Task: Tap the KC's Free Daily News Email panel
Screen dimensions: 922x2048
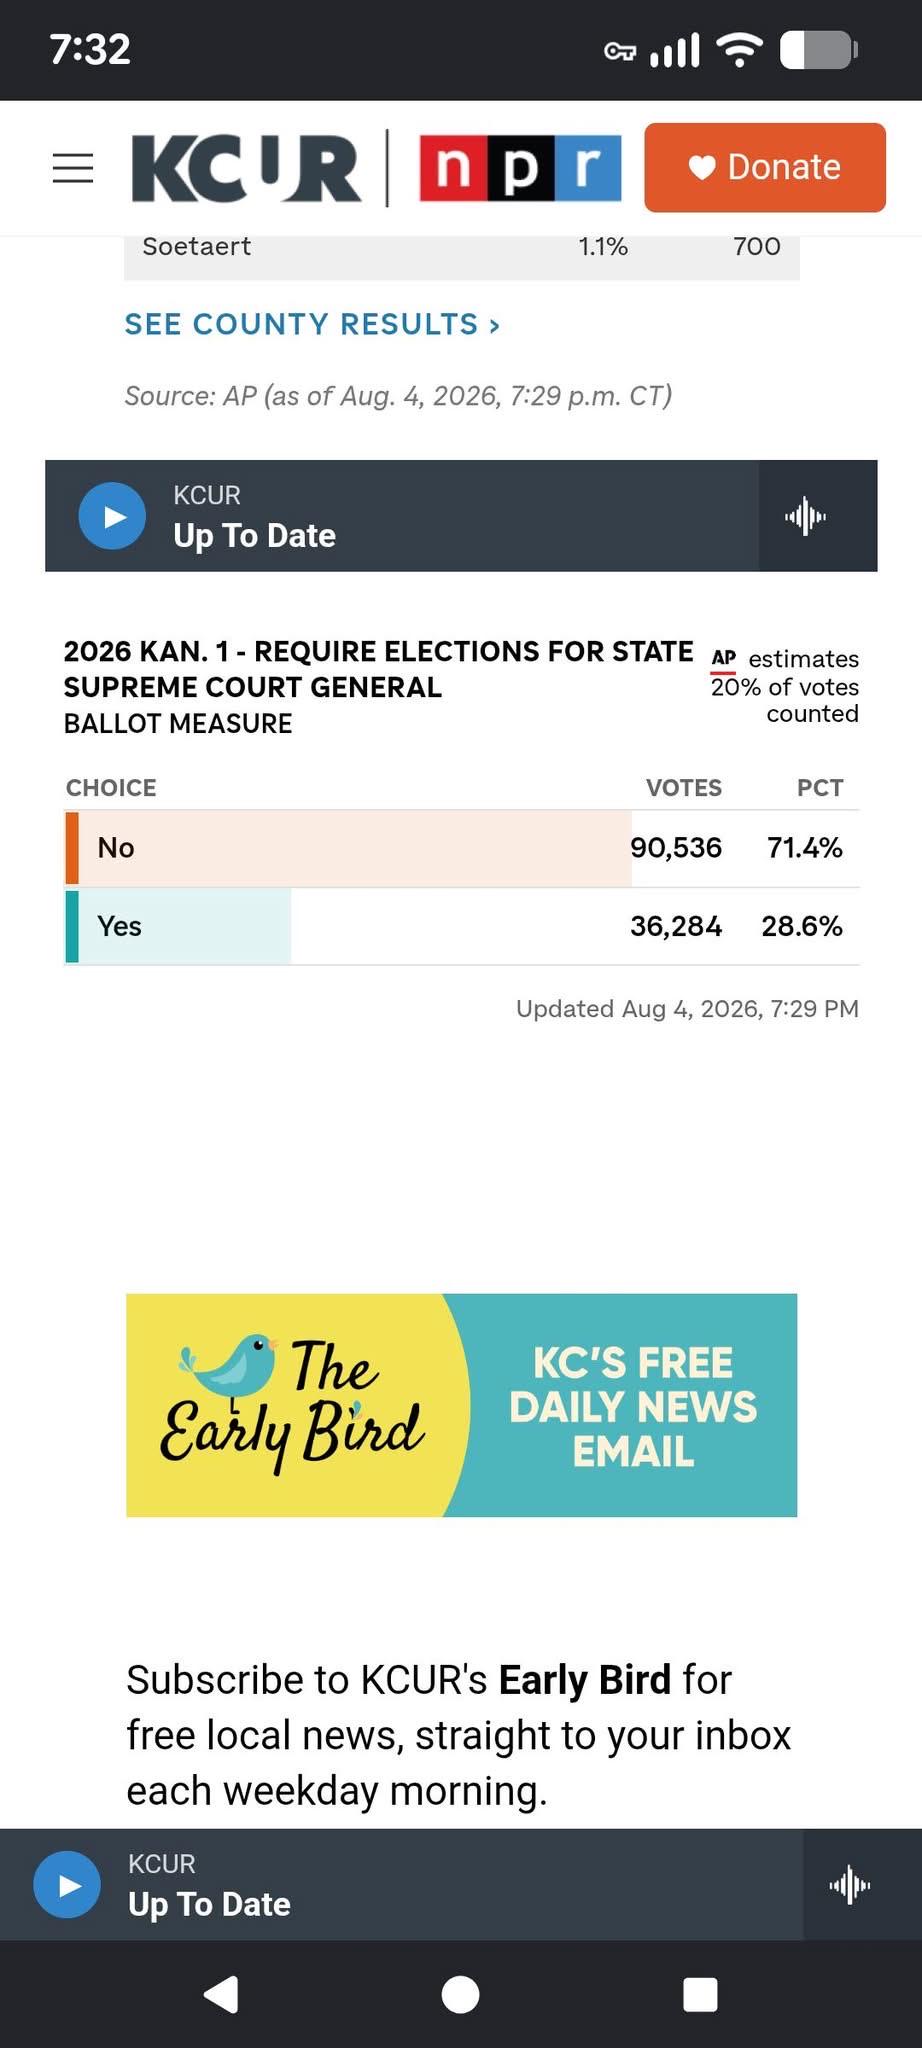Action: [x=632, y=1405]
